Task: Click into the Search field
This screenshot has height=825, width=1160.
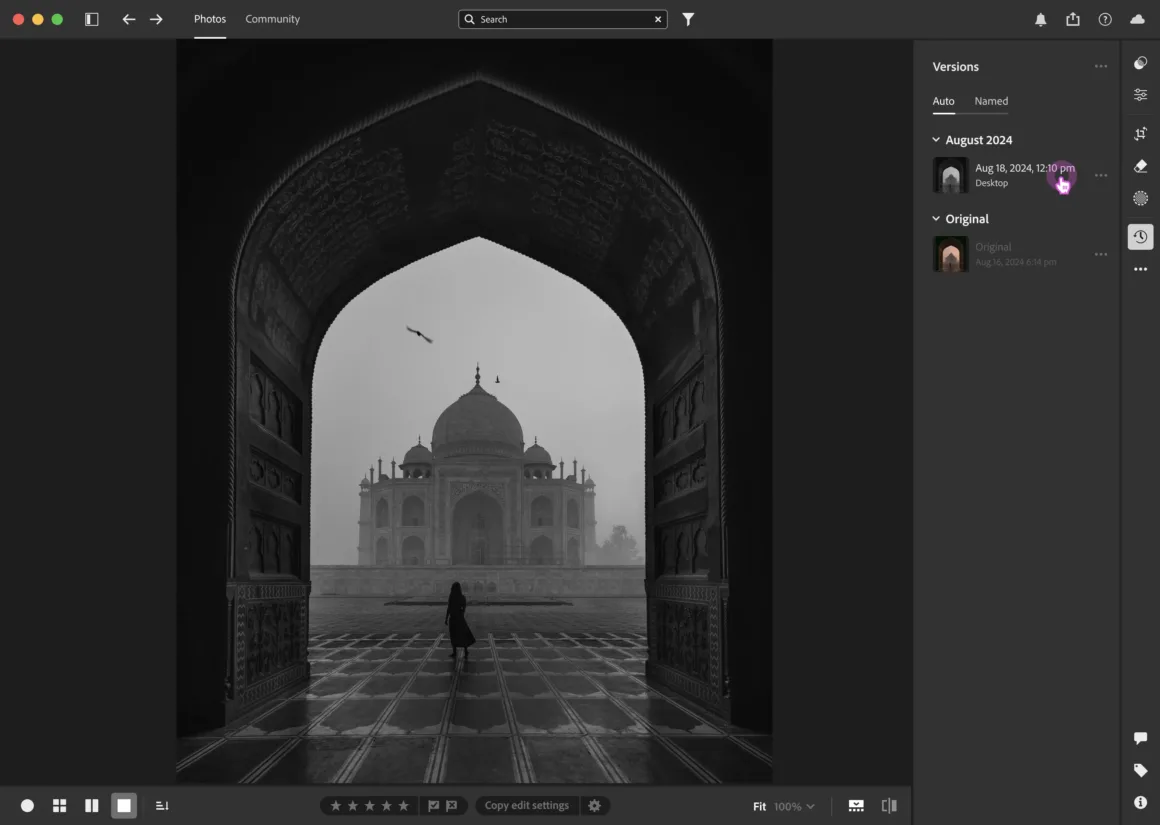Action: coord(562,19)
